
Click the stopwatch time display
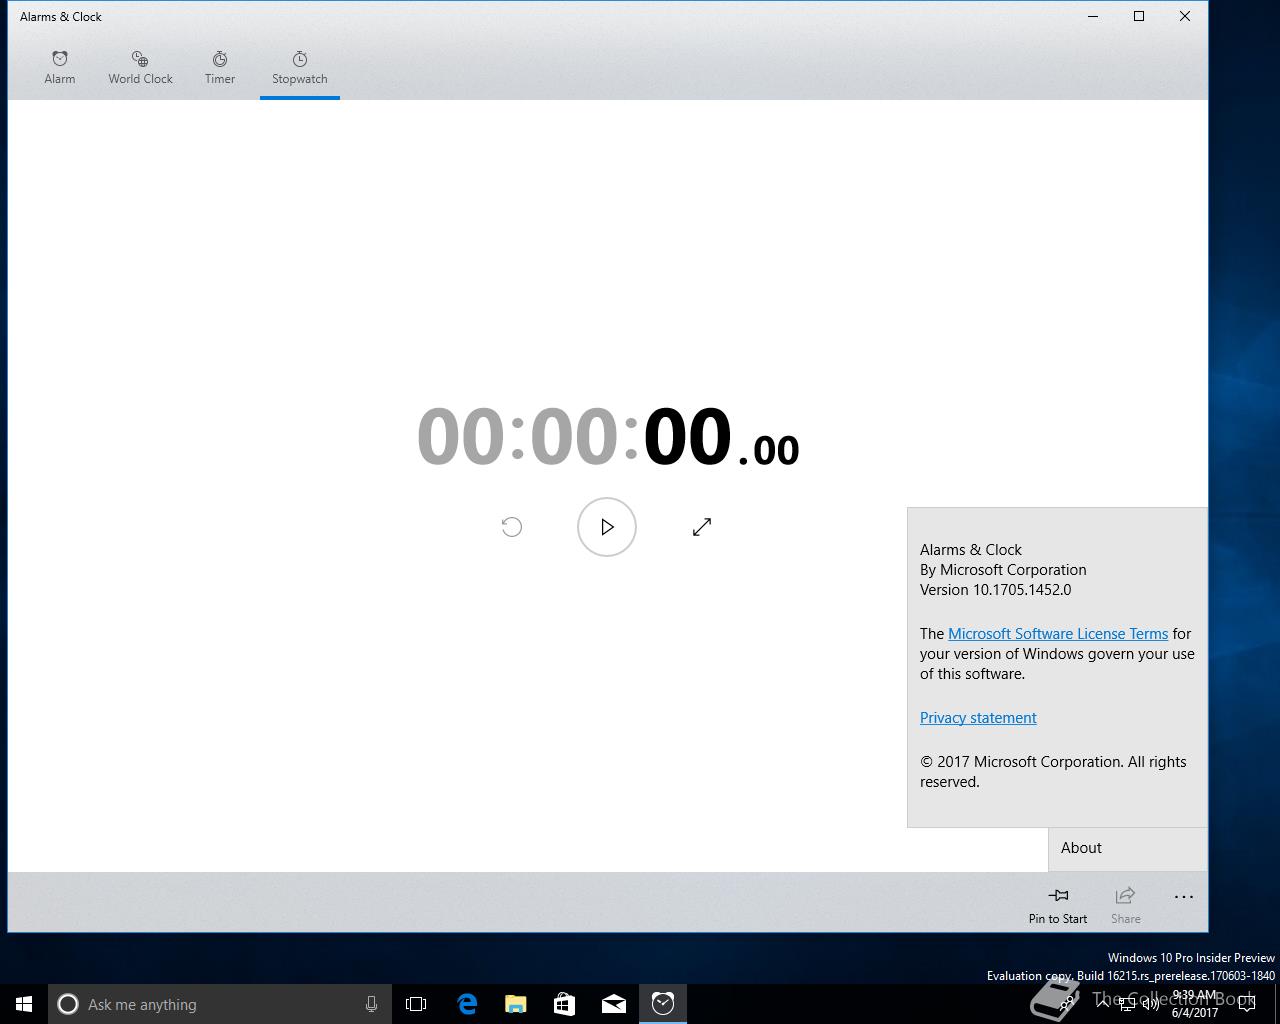(x=608, y=438)
